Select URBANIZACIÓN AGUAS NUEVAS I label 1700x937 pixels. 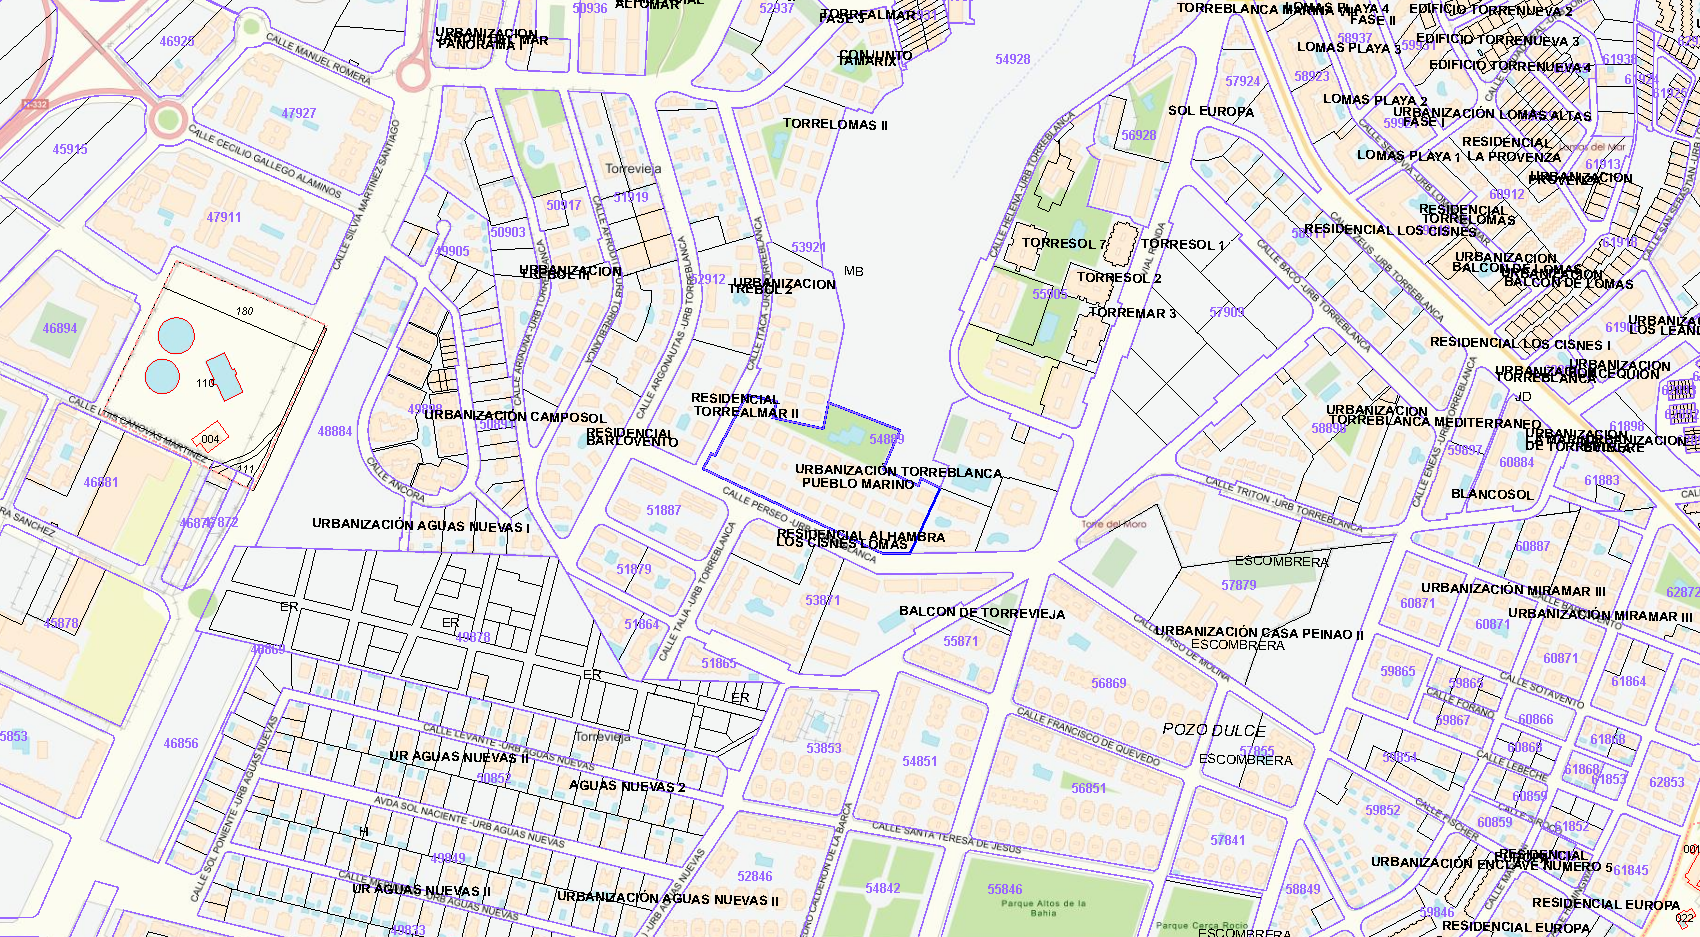pyautogui.click(x=420, y=525)
